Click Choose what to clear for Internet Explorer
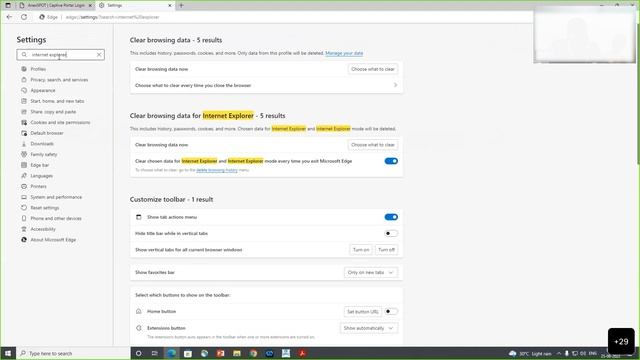 373,144
